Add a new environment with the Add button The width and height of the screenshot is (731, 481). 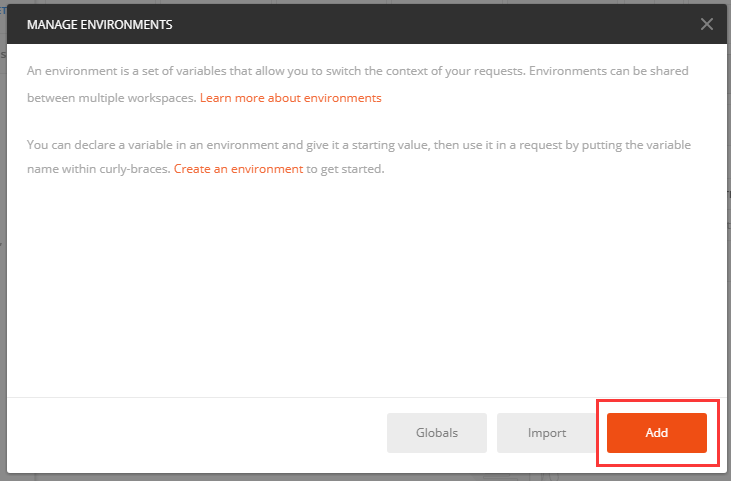[x=656, y=433]
